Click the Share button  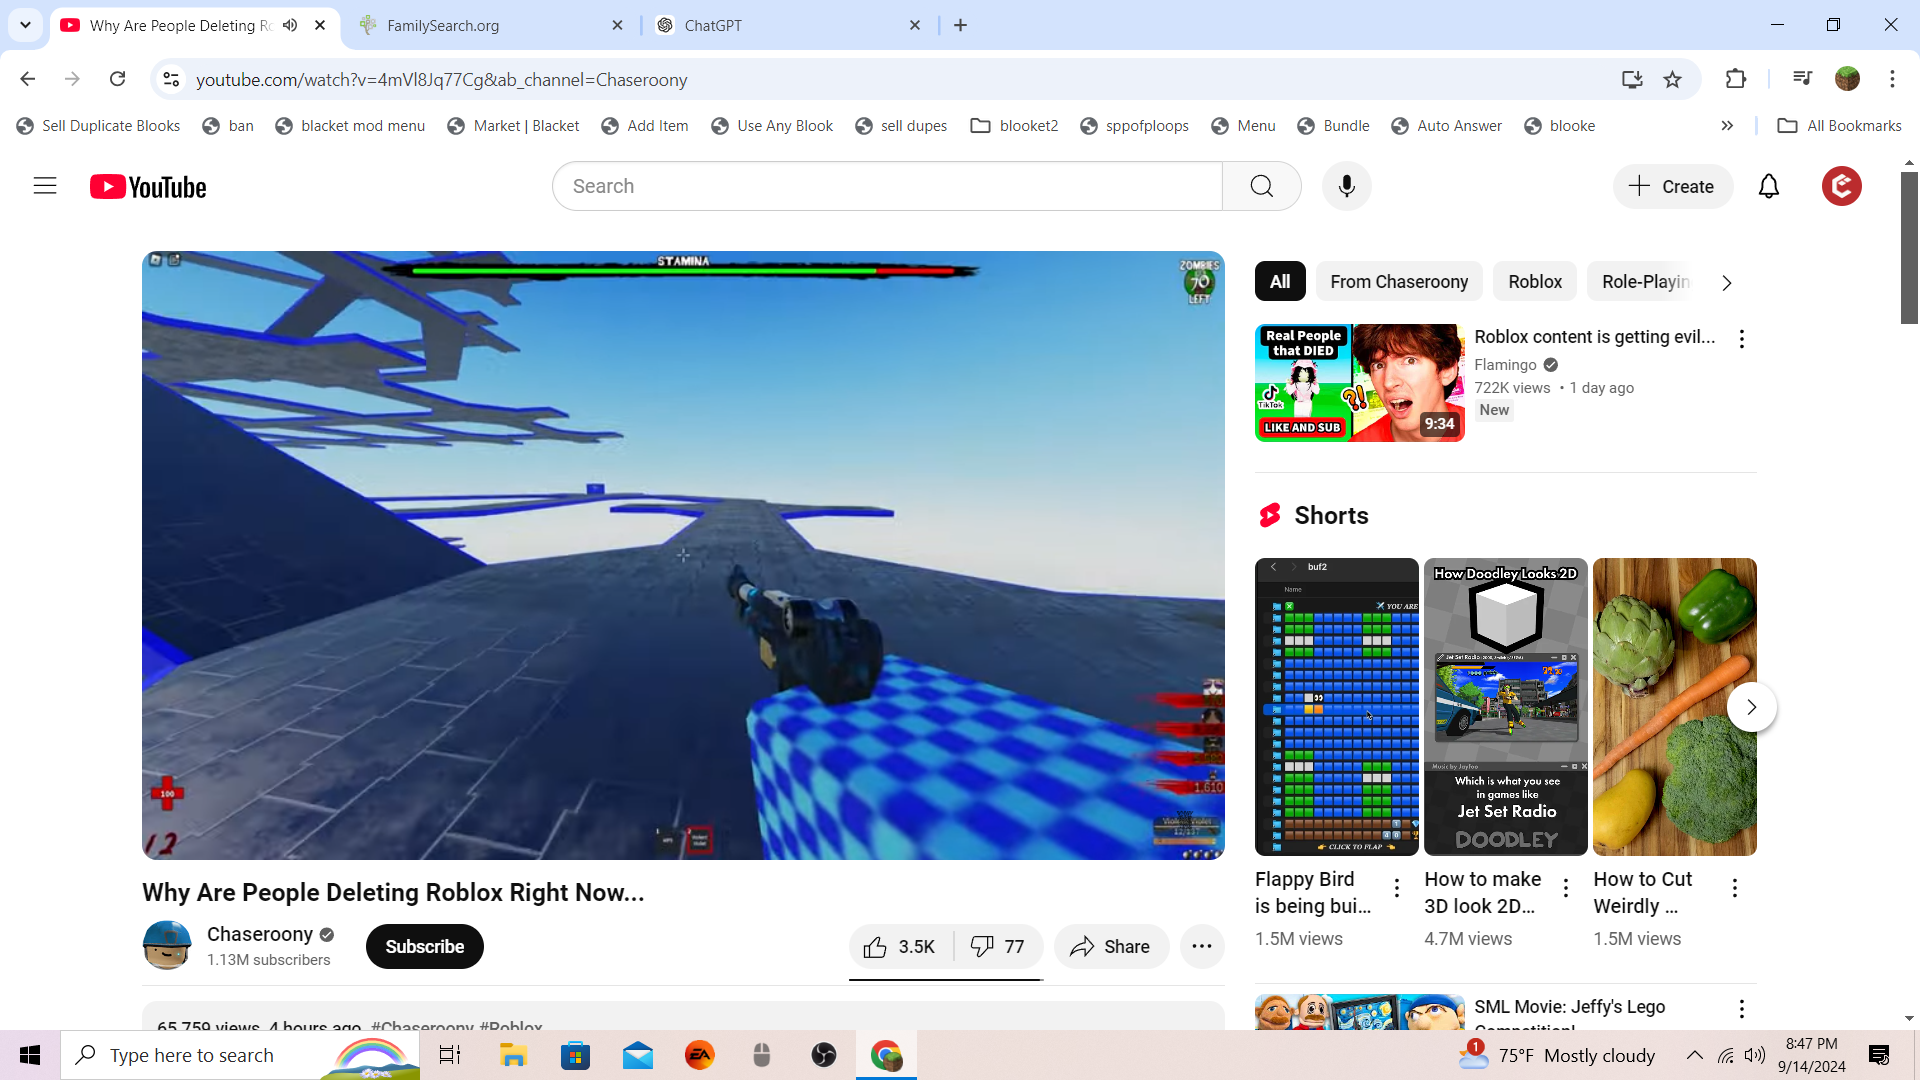tap(1110, 946)
